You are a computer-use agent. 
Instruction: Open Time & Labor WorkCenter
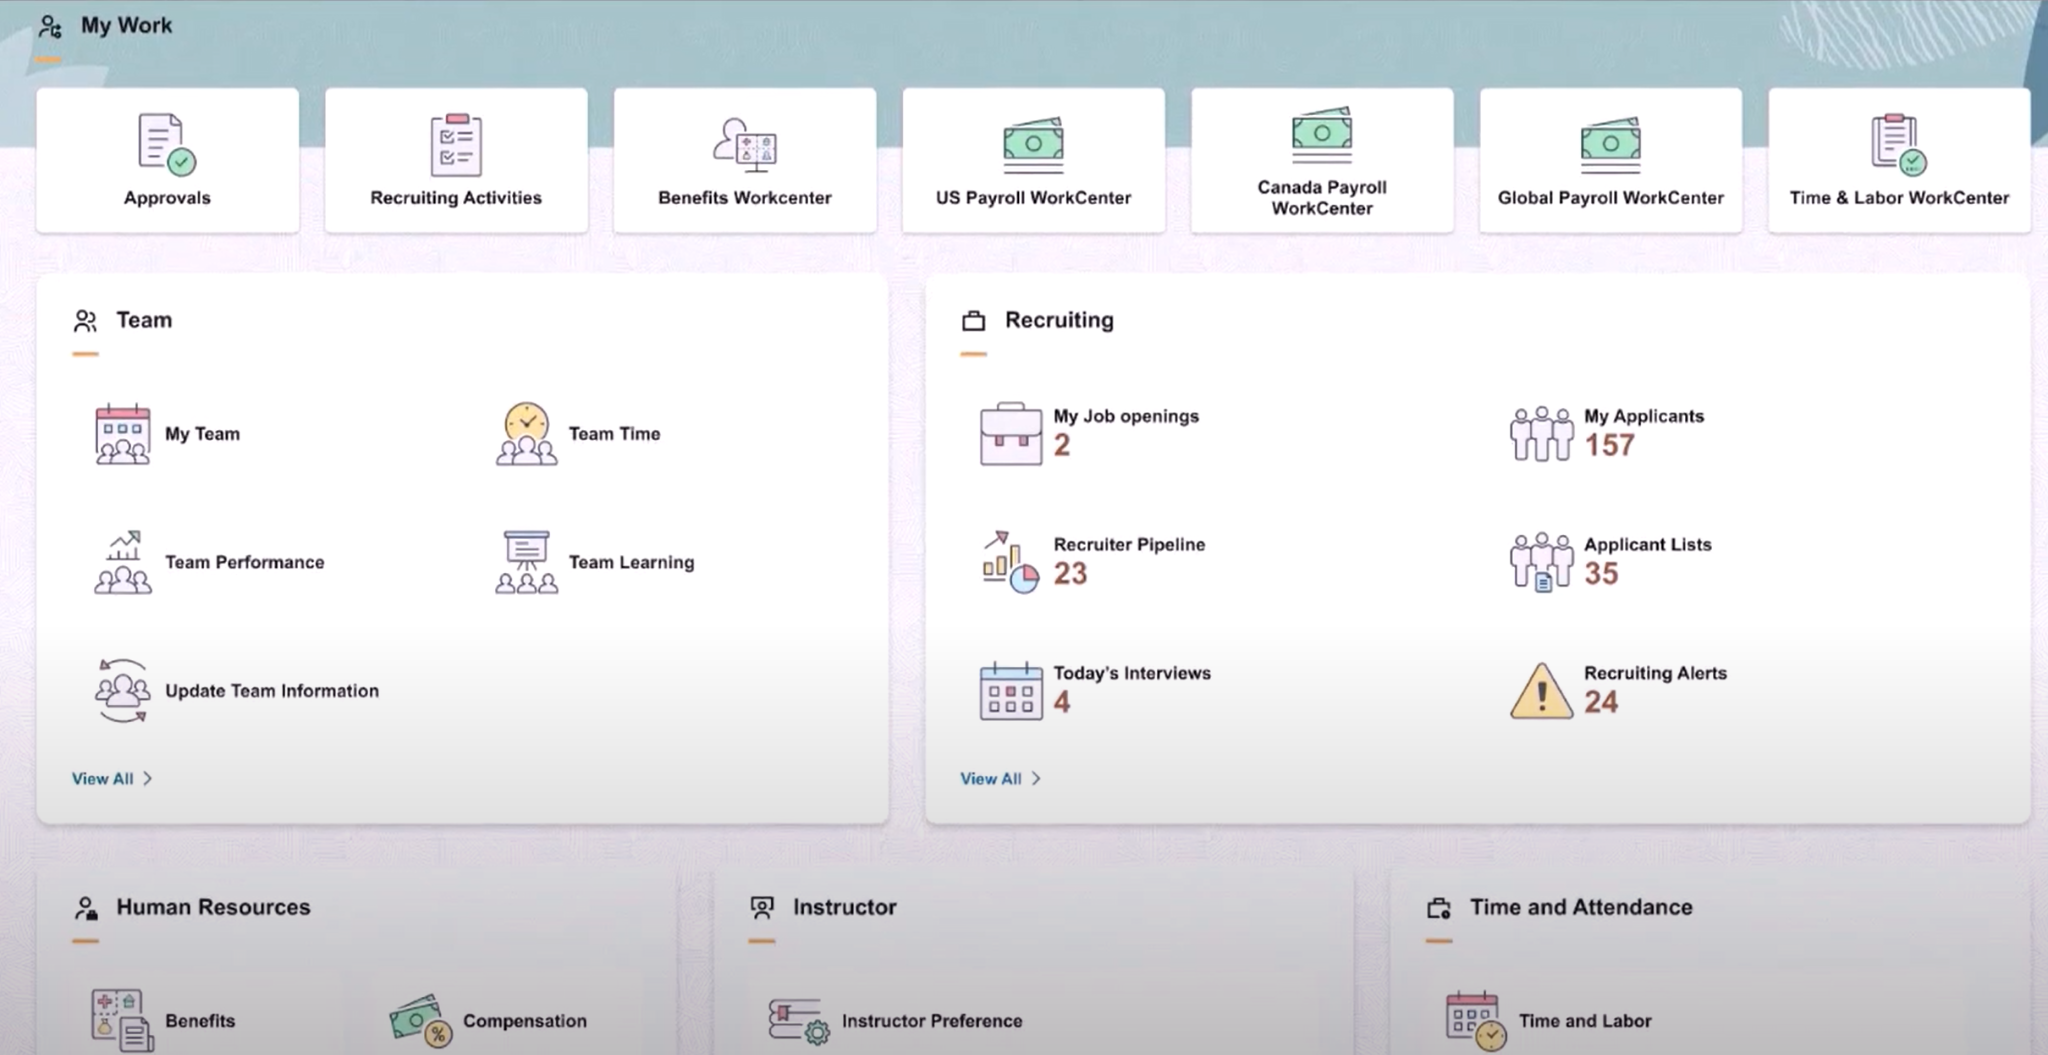(x=1898, y=160)
